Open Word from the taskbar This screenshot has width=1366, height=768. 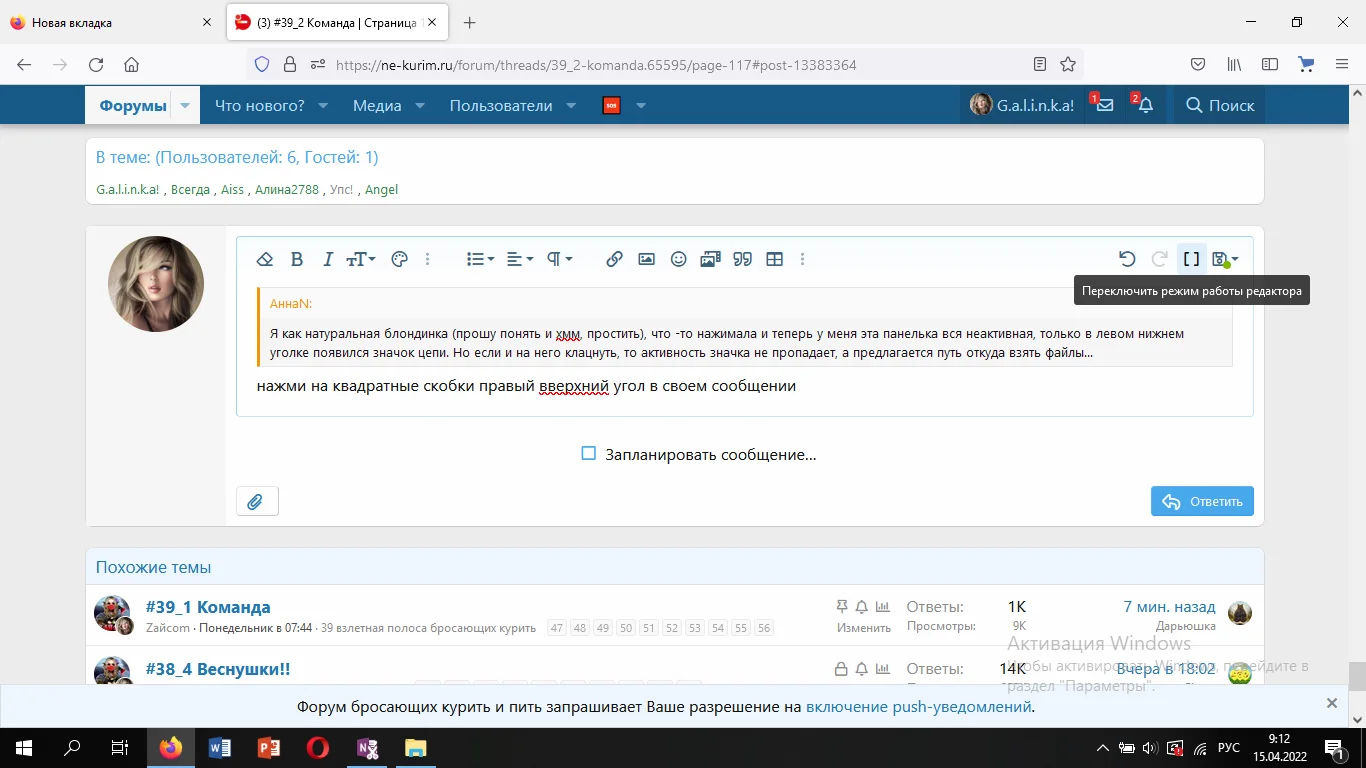point(219,747)
